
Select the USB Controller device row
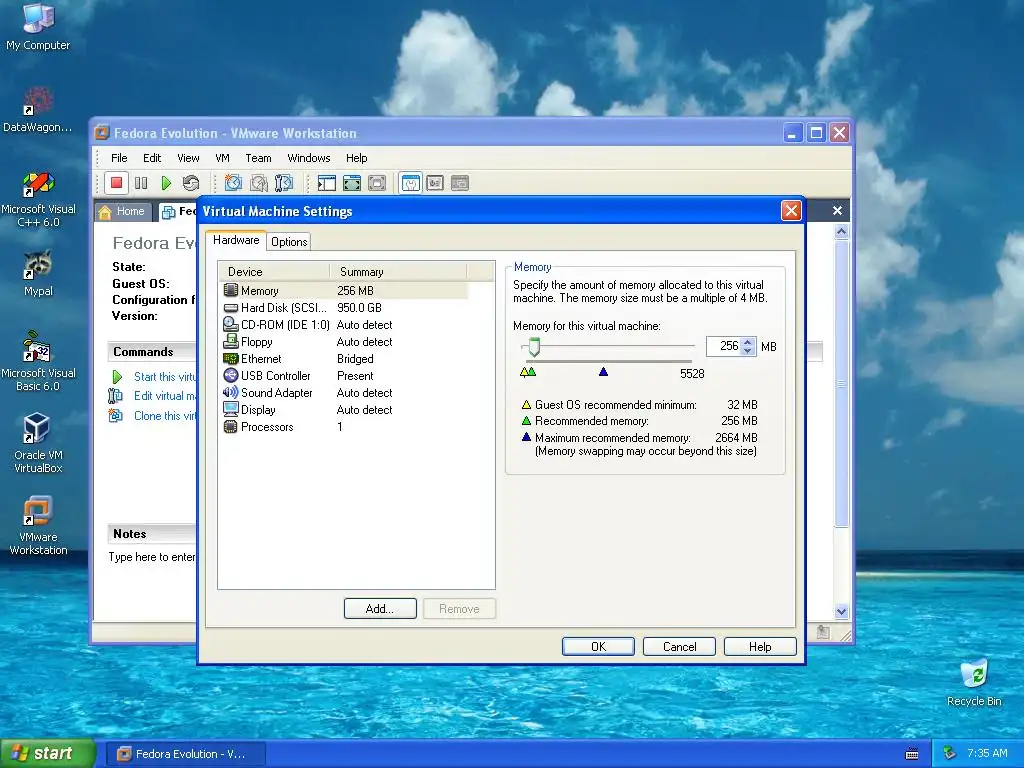coord(345,376)
